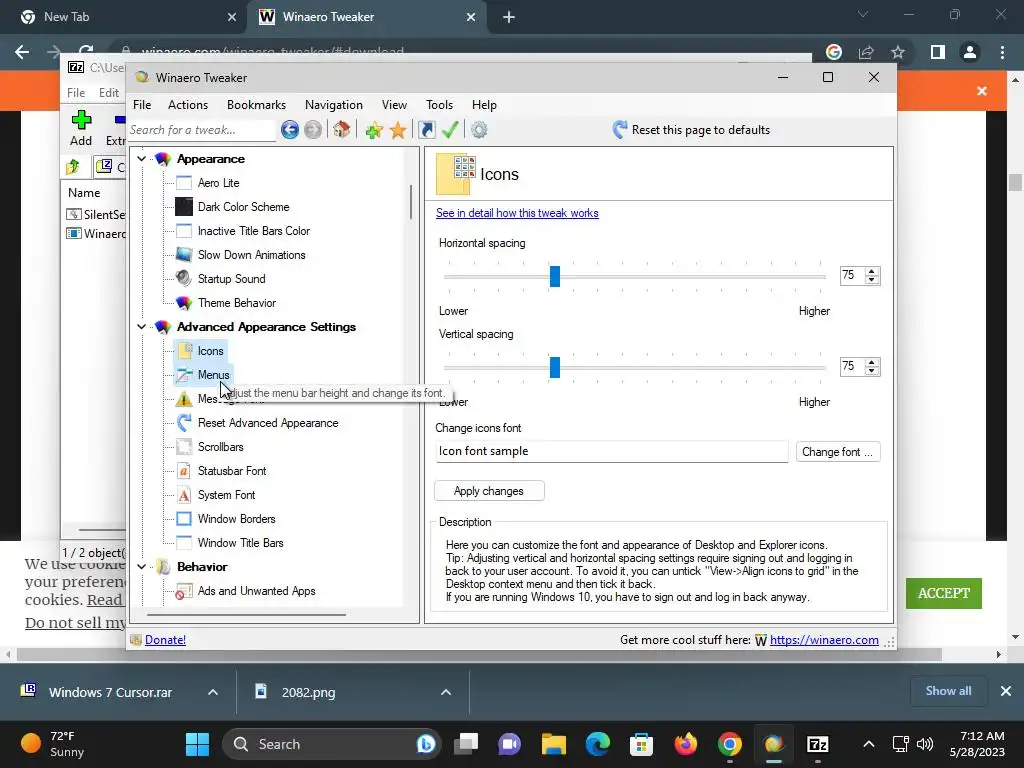Click the Vertical spacing value stepper
This screenshot has width=1024, height=768.
(x=872, y=366)
